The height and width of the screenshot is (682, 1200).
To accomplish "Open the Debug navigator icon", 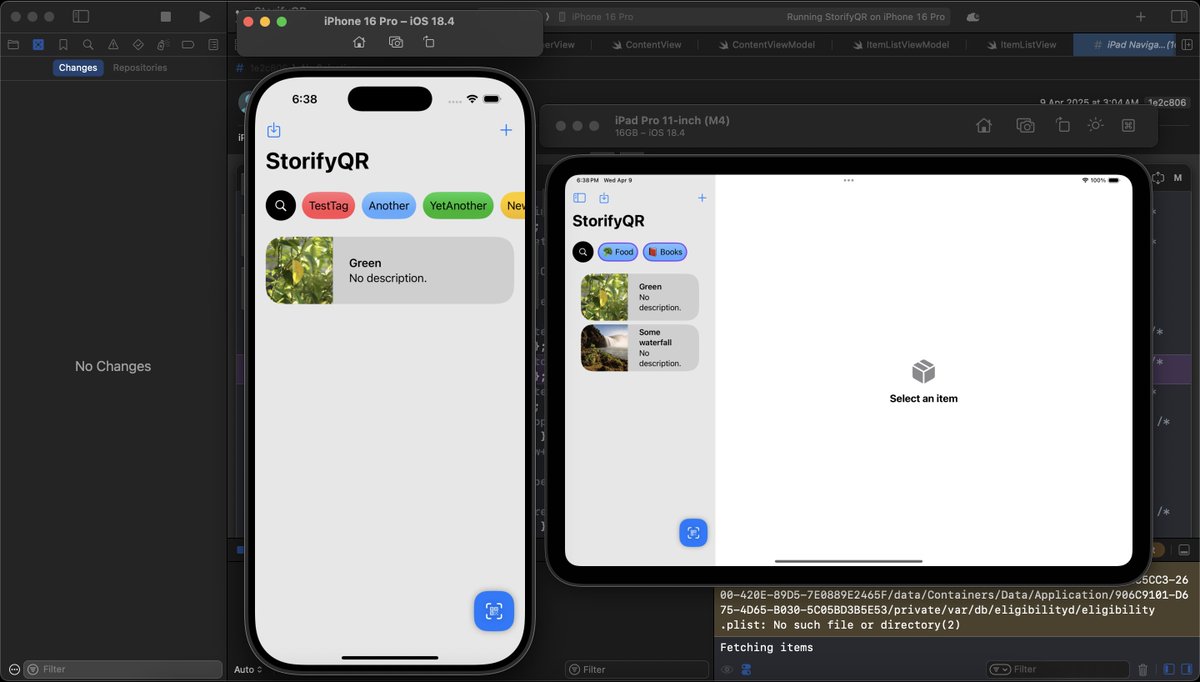I will tap(162, 45).
